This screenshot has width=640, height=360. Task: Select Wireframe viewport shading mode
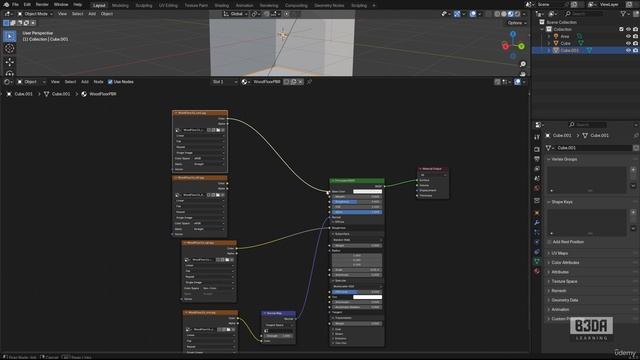point(497,14)
